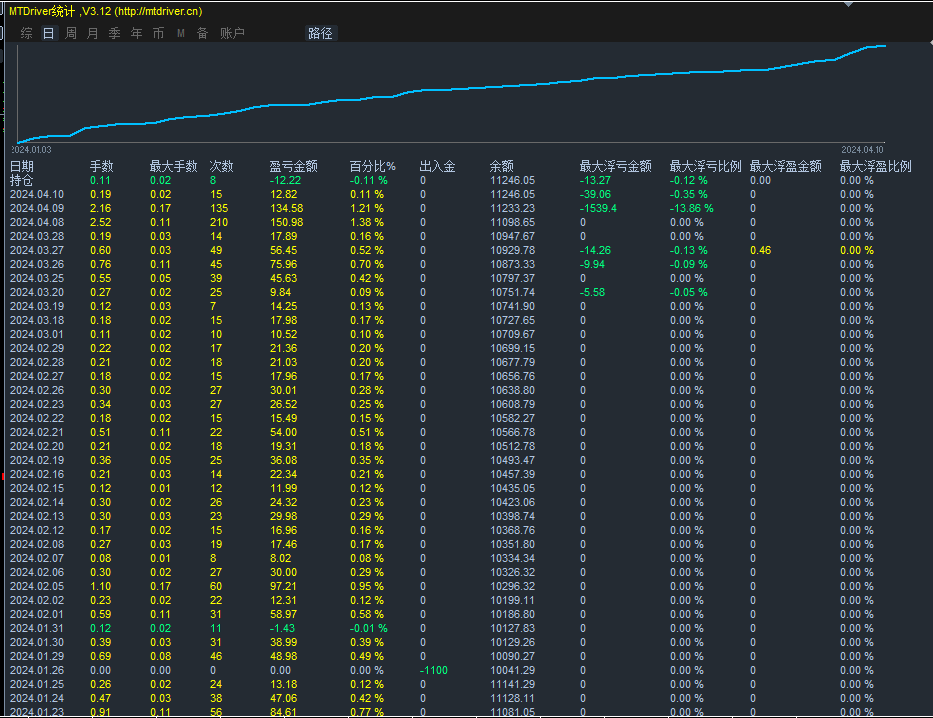
Task: Select the 周 weekly statistics icon
Action: 68,32
